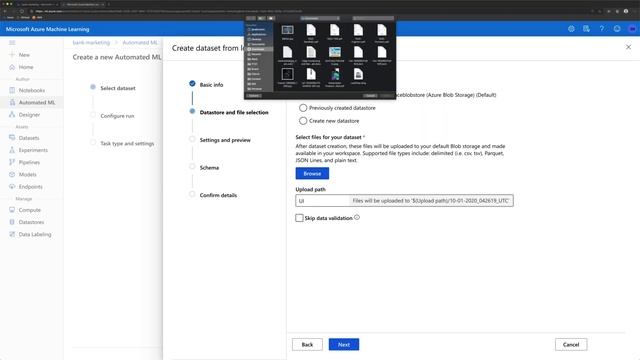Open folder location dropdown in file dialog

point(320,18)
